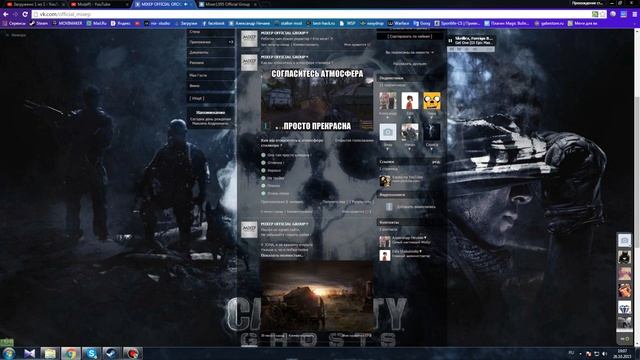Open the СОГЛАСИТЕСЬ АТМОСФЕРА meme image
The image size is (640, 360).
pyautogui.click(x=317, y=100)
